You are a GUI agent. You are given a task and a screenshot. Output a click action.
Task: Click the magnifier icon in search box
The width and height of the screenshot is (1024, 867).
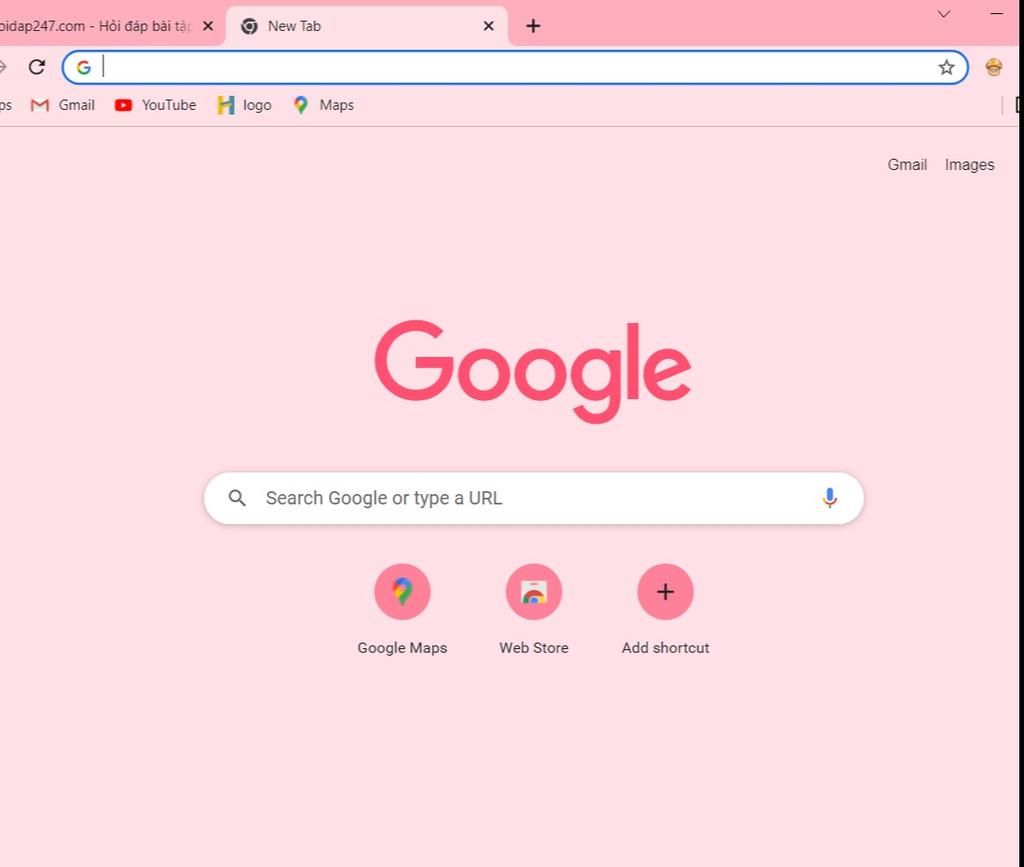[237, 498]
